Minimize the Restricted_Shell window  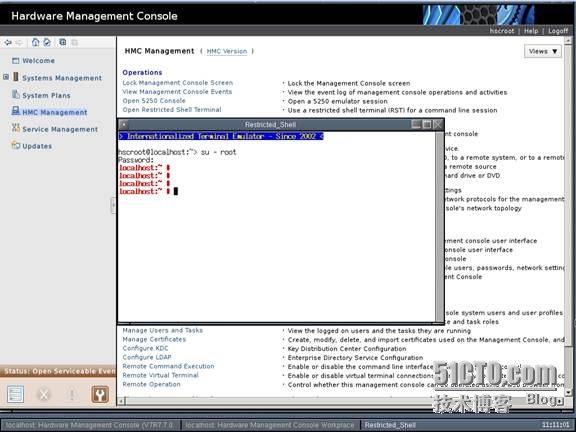(x=416, y=125)
